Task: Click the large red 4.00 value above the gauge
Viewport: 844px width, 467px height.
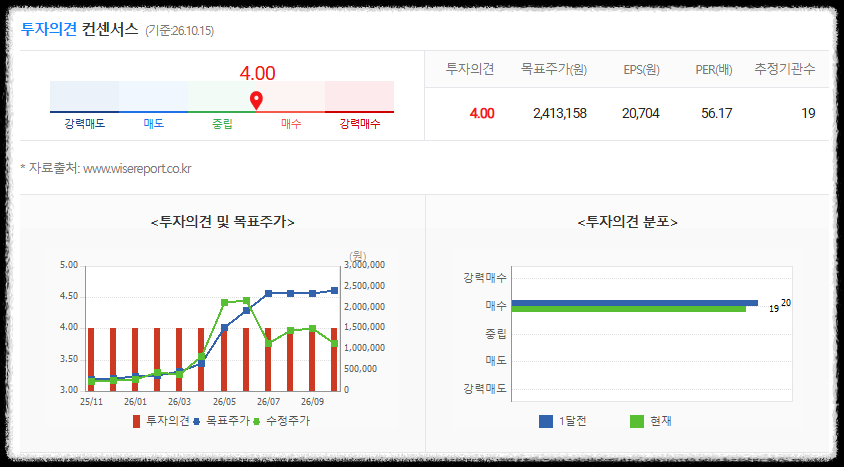Action: point(257,73)
